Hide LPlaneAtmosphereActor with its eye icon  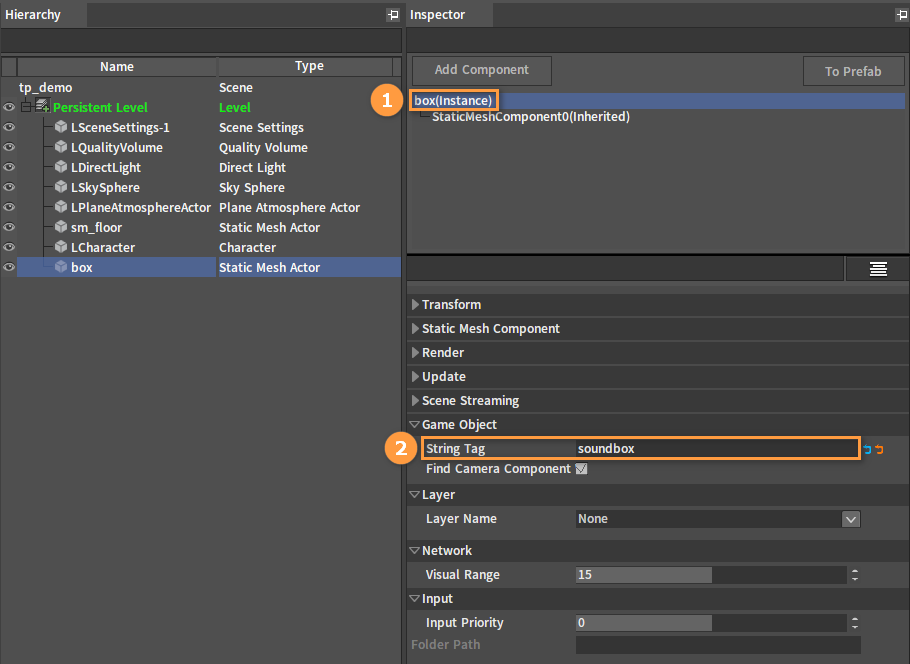[9, 207]
